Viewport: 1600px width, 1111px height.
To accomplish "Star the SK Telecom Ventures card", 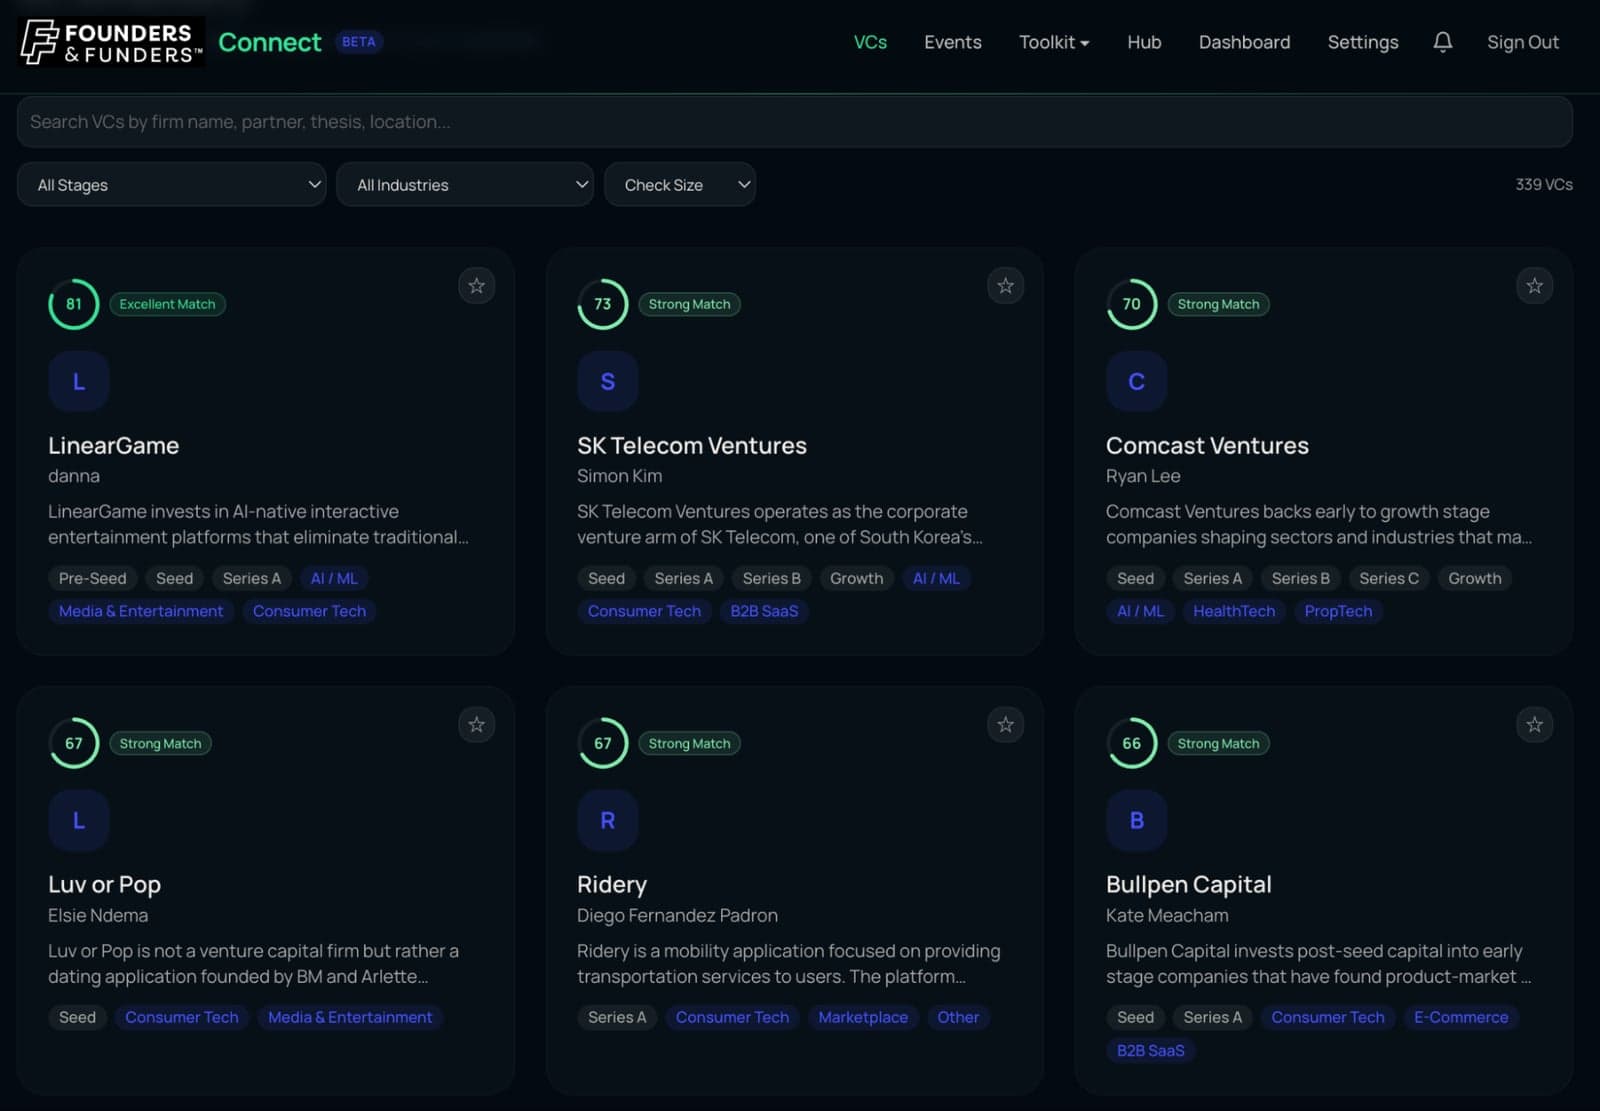I will click(x=1006, y=286).
